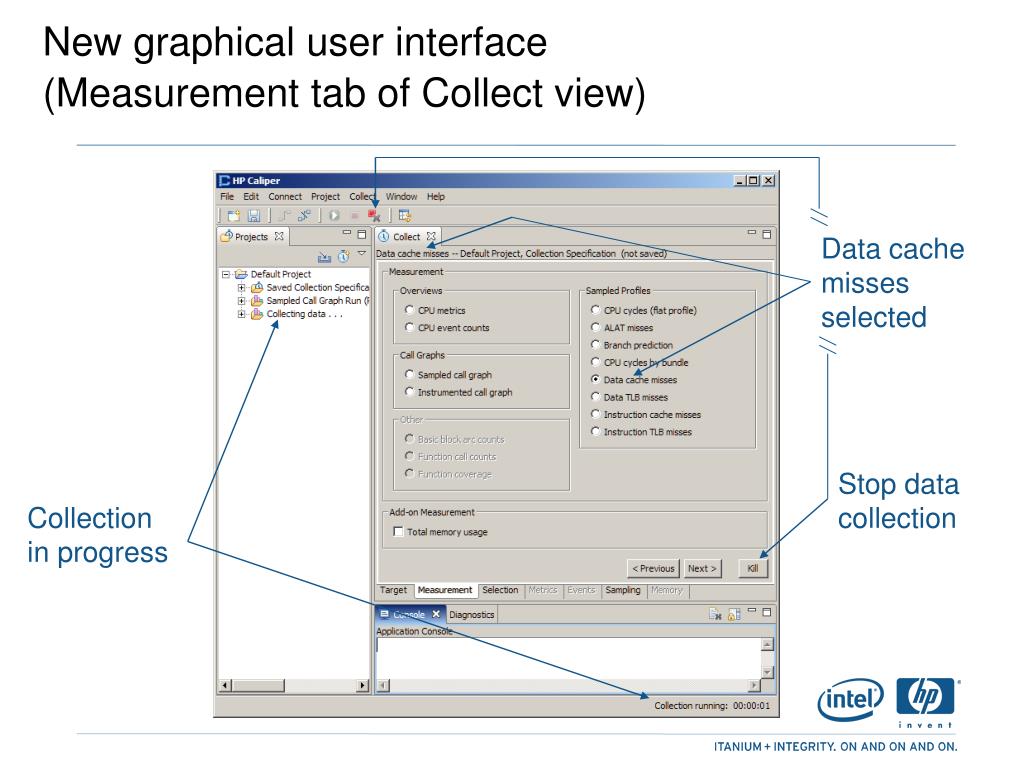Click the console scroll up arrow
Screen dimensions: 1024x768
point(767,645)
